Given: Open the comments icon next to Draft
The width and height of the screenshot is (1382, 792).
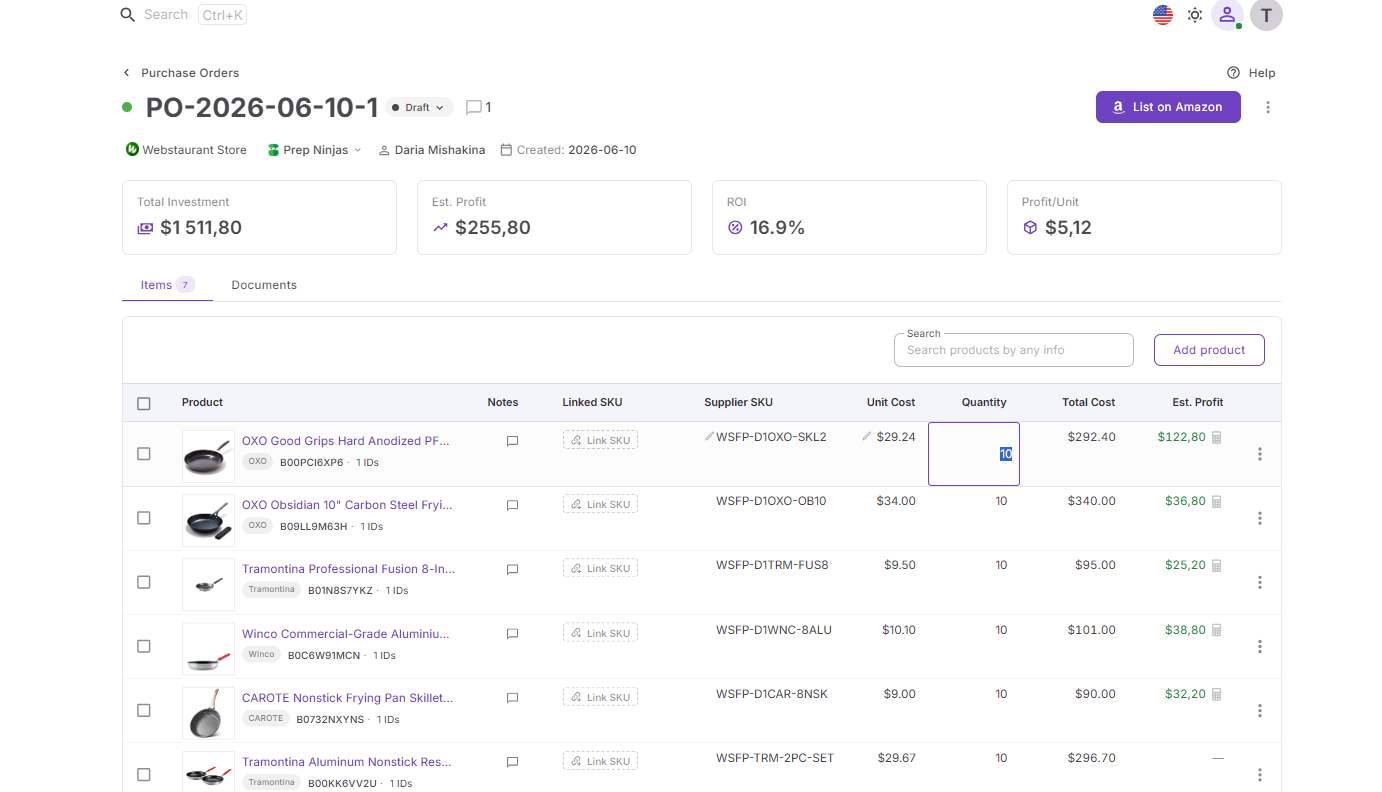Looking at the screenshot, I should (x=474, y=107).
